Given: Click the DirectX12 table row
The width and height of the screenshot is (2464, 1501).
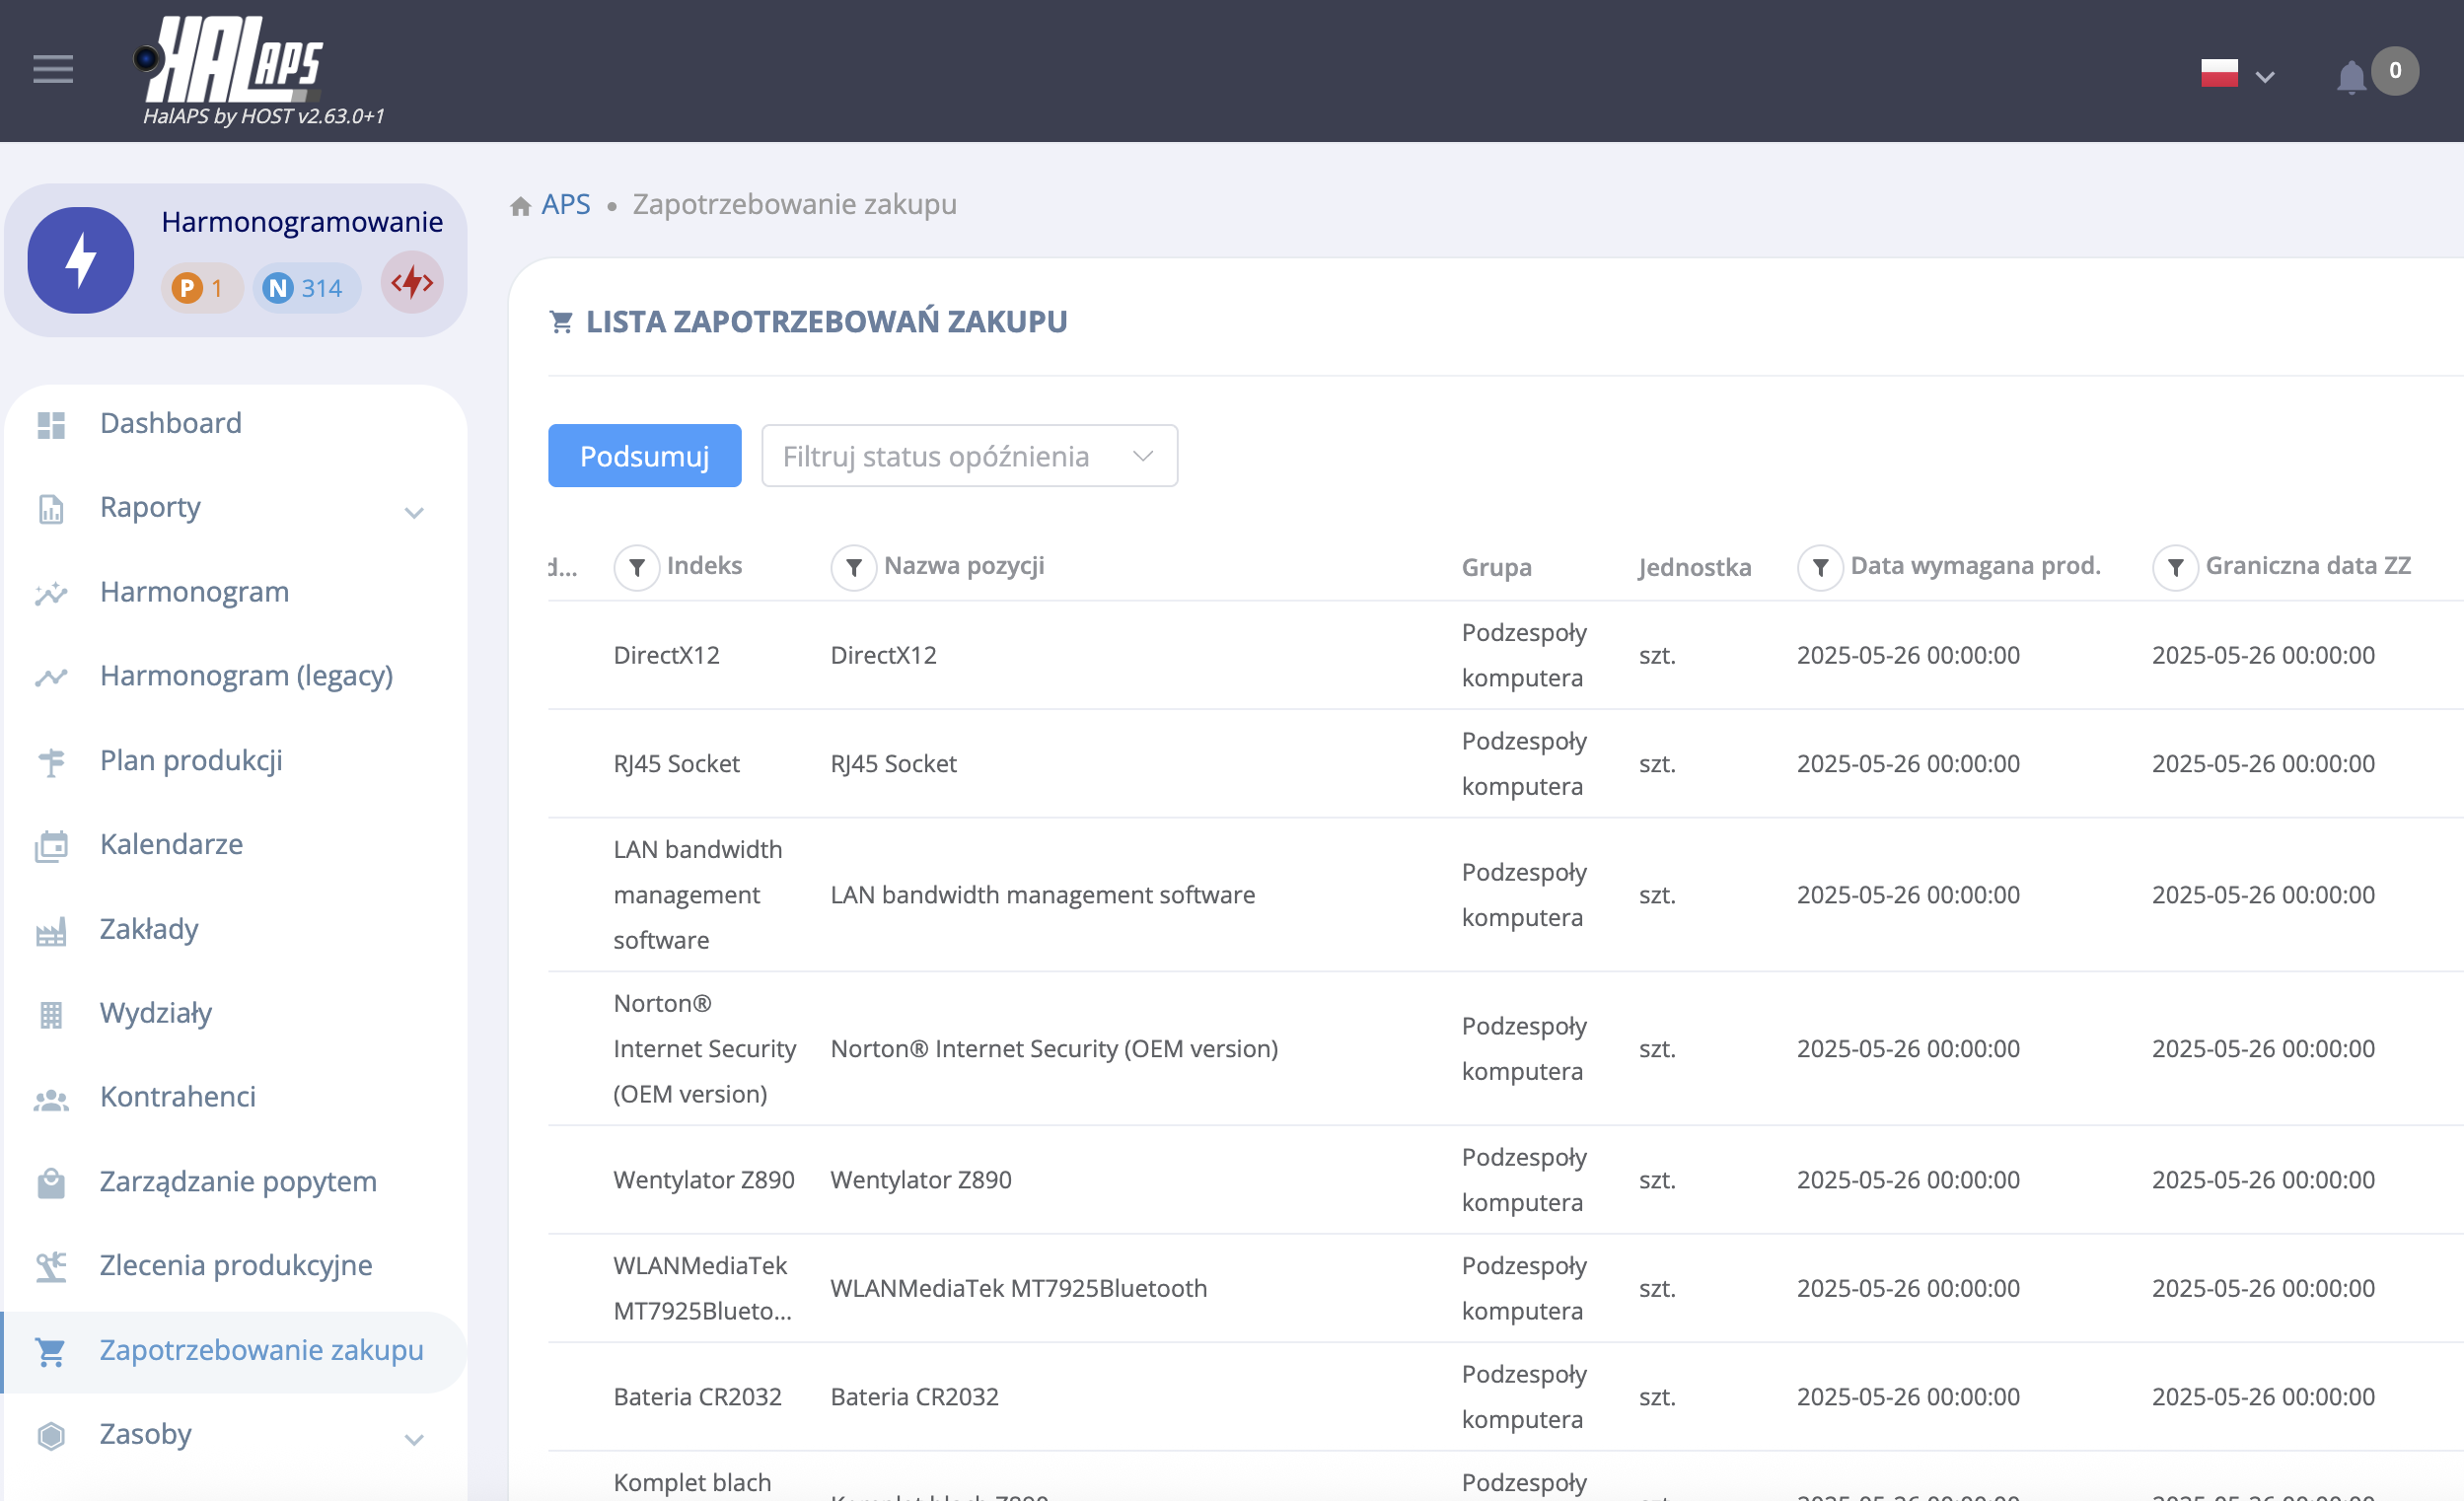Looking at the screenshot, I should point(1100,655).
